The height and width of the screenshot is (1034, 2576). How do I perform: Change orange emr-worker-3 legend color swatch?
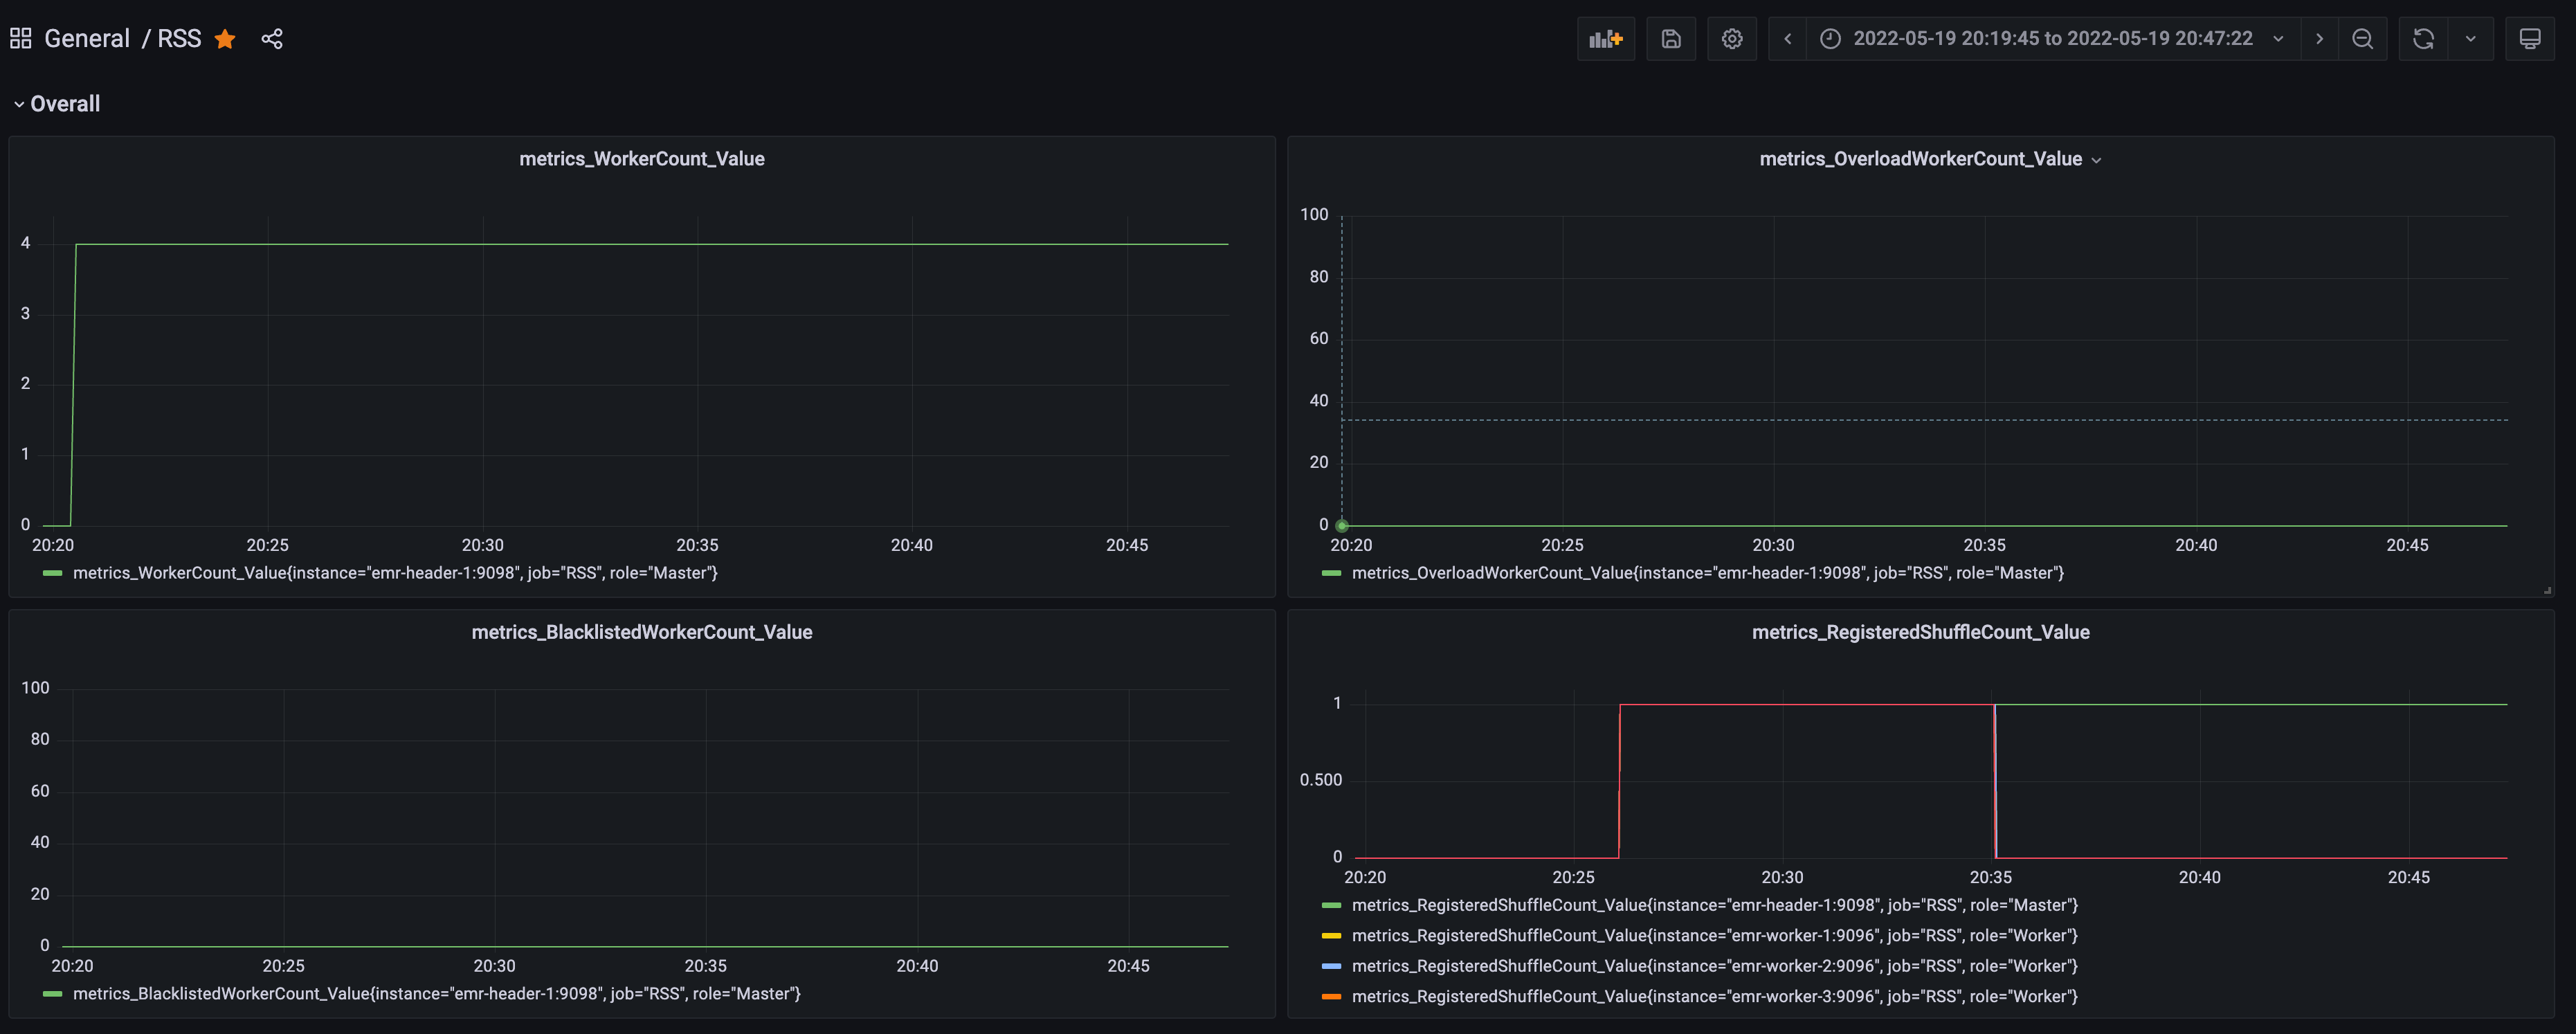point(1331,997)
